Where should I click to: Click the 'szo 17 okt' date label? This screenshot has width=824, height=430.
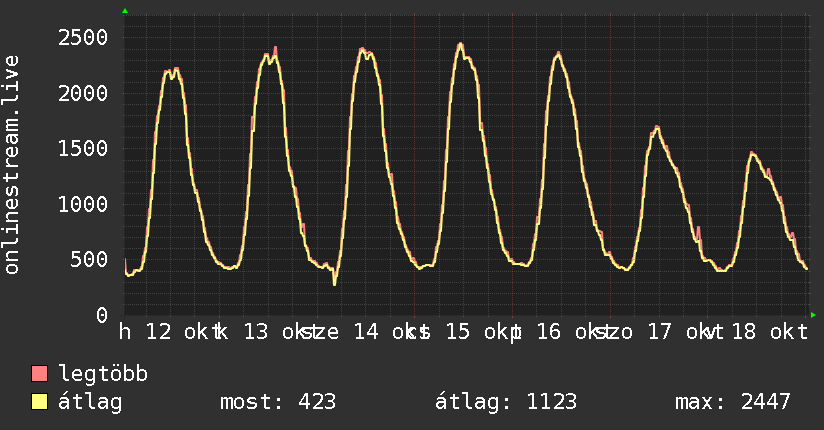click(x=660, y=332)
